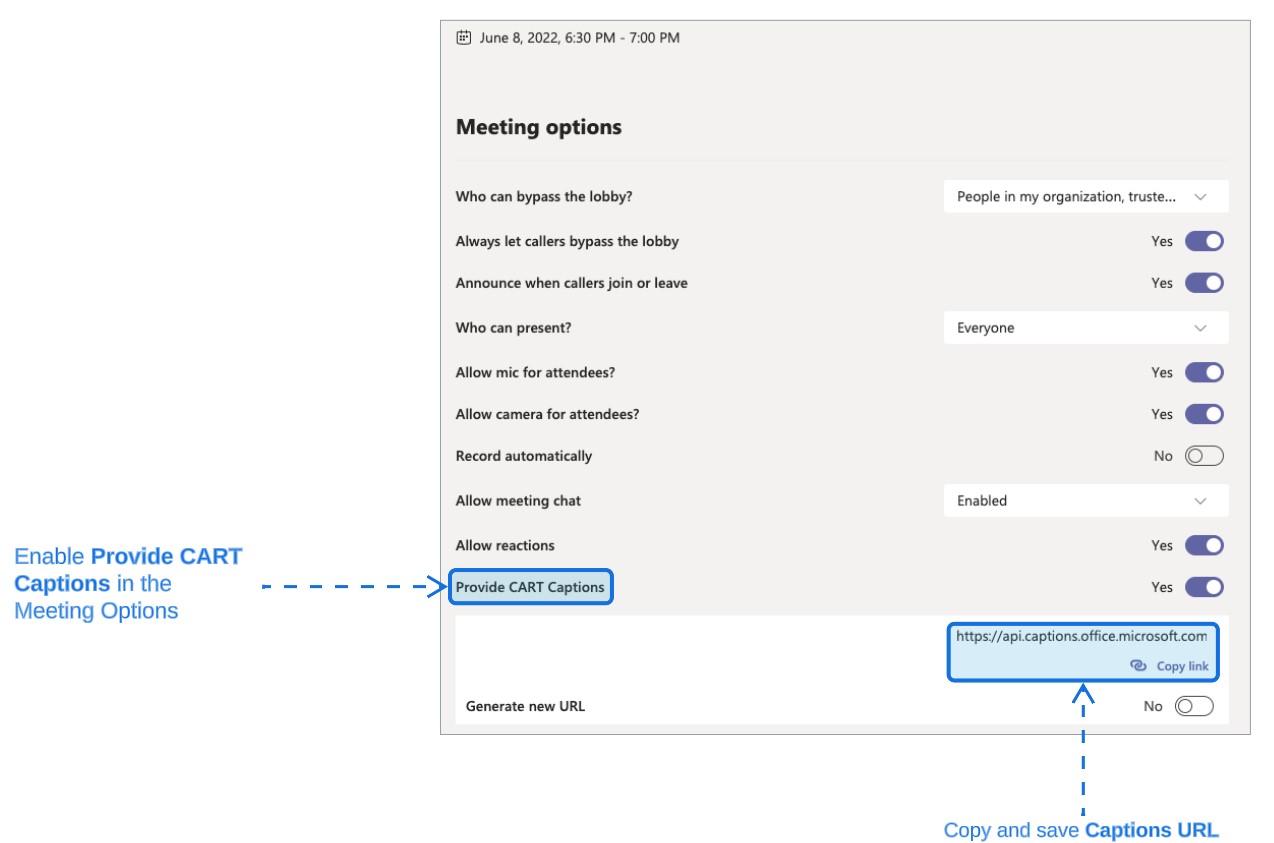The height and width of the screenshot is (843, 1274).
Task: Open the Who can bypass the lobby dropdown
Action: tap(1086, 196)
